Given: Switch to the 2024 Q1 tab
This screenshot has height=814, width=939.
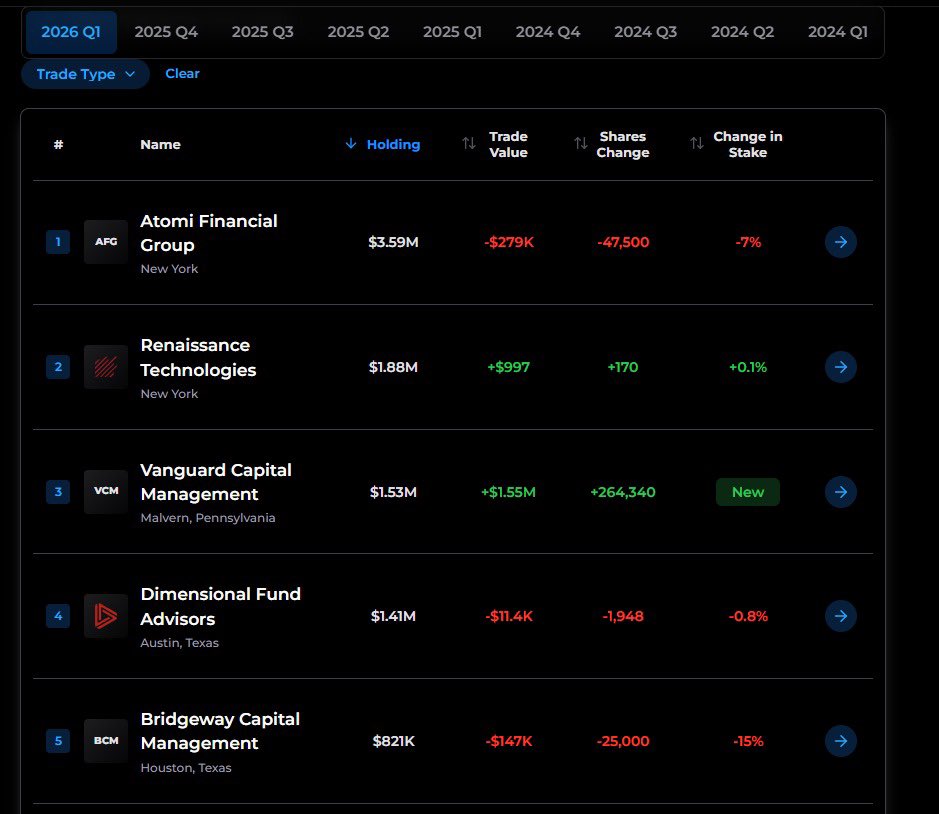Looking at the screenshot, I should click(837, 32).
